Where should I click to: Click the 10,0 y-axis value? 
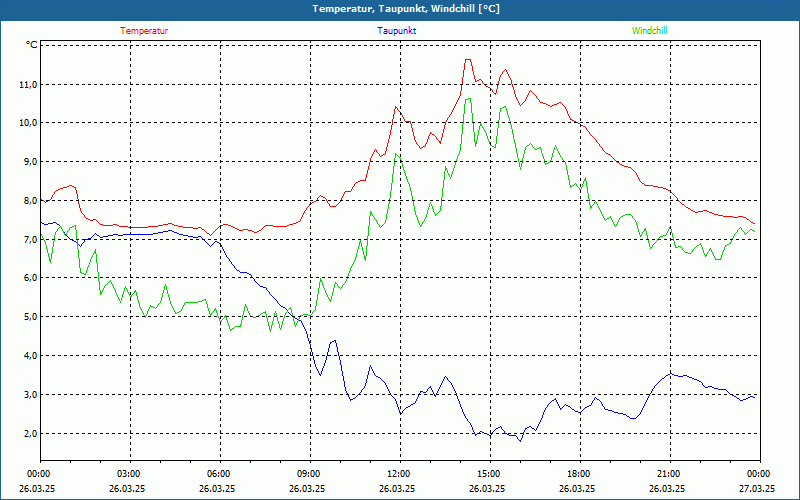click(x=29, y=123)
